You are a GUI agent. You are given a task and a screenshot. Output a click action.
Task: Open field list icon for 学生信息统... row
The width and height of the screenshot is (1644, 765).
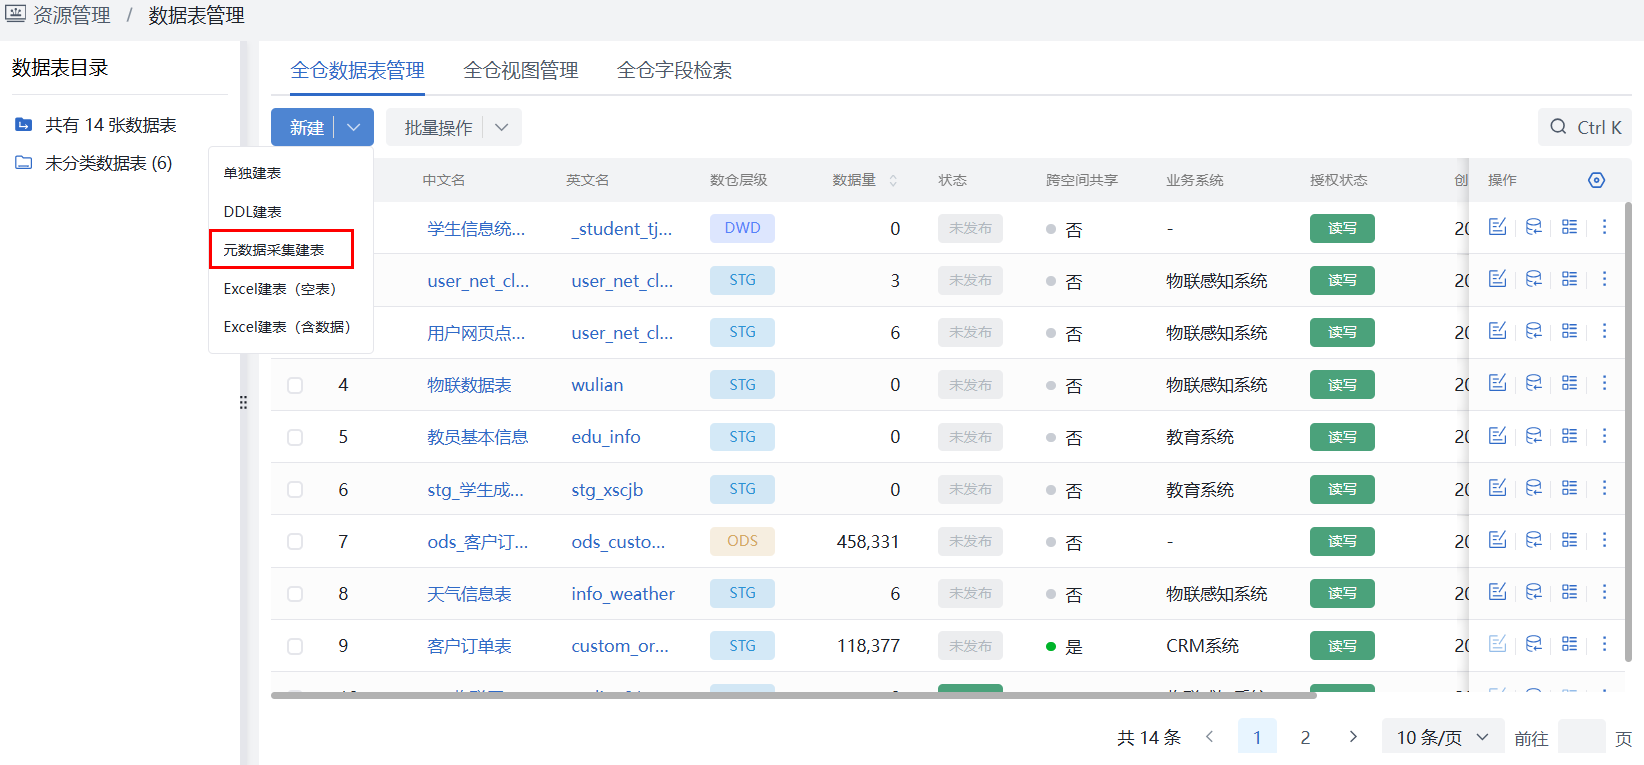pos(1569,227)
